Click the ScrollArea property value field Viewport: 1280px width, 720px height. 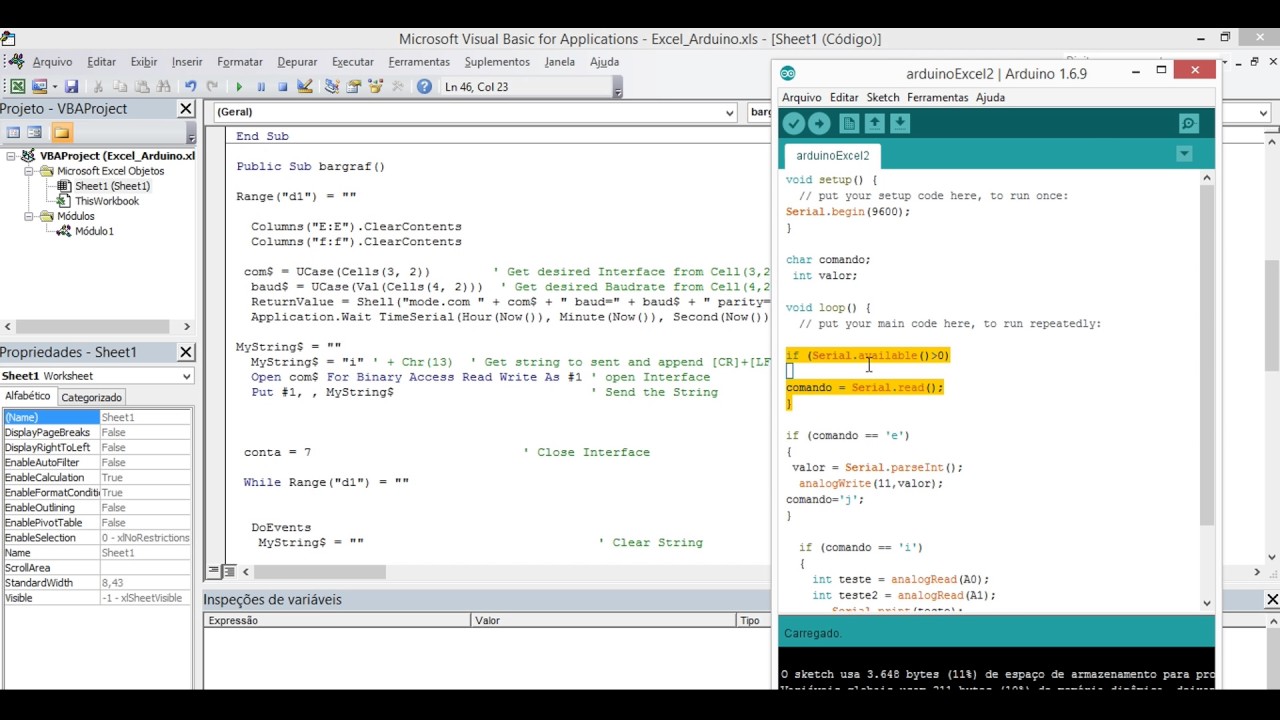(145, 568)
